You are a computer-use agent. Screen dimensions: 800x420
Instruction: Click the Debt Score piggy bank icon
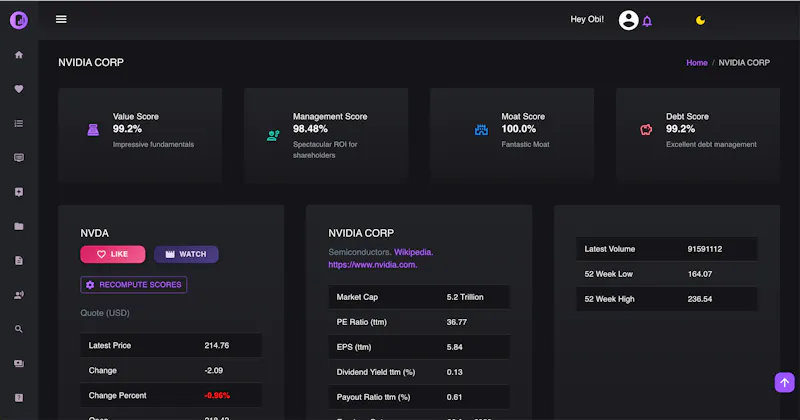[x=646, y=130]
